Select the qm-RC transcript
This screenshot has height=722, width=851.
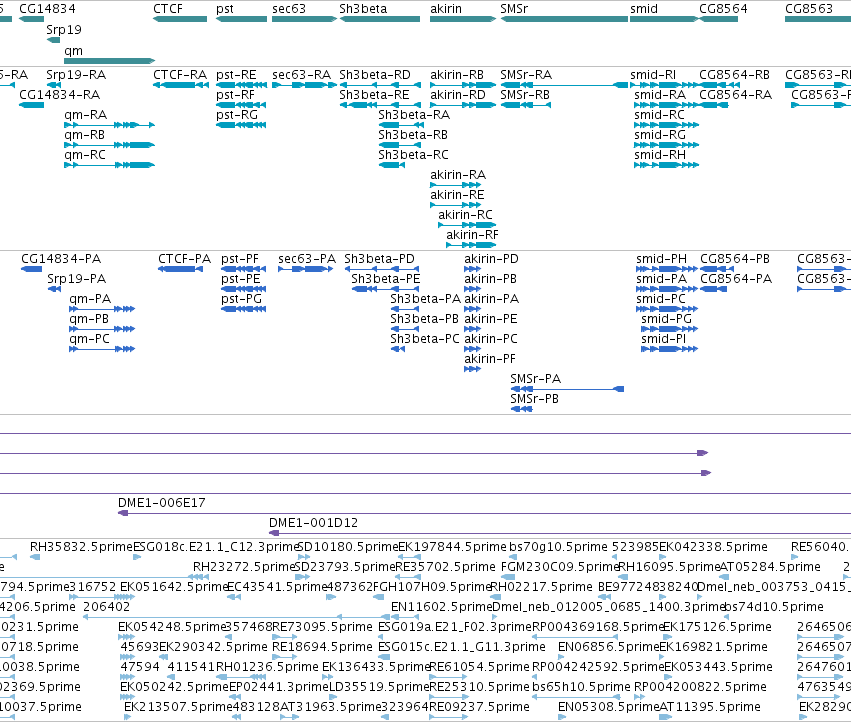pos(110,165)
